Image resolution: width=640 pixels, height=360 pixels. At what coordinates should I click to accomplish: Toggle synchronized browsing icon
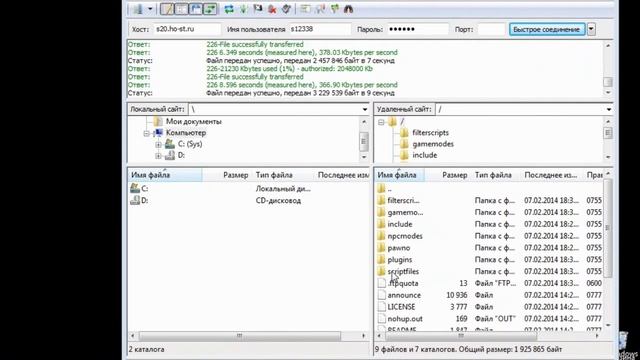pos(335,9)
